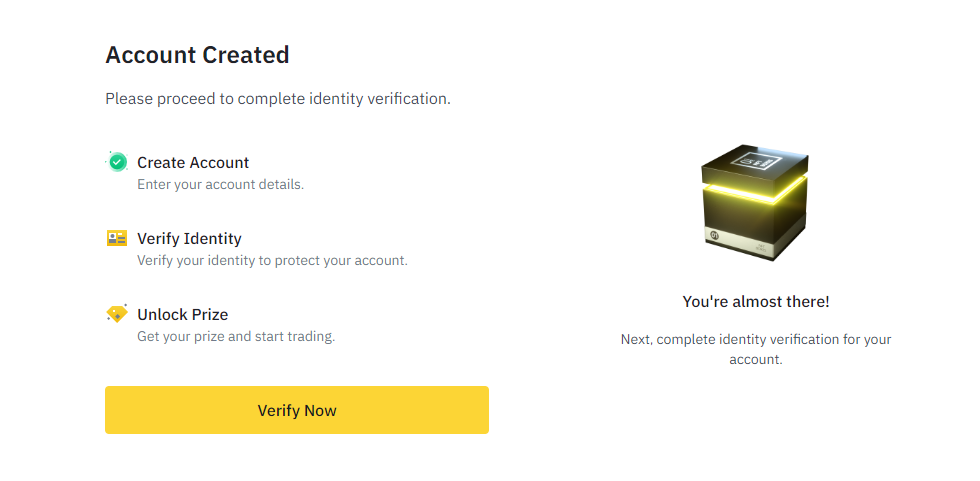This screenshot has width=980, height=481.
Task: Select the Verify Identity step heading
Action: tap(189, 238)
